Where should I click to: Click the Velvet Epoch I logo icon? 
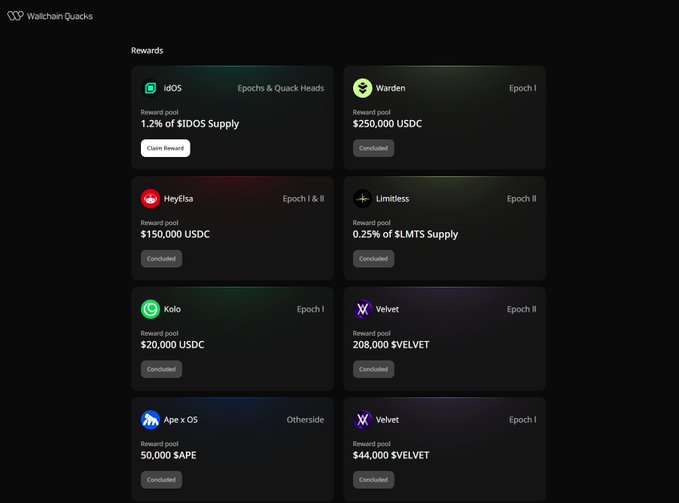coord(362,419)
